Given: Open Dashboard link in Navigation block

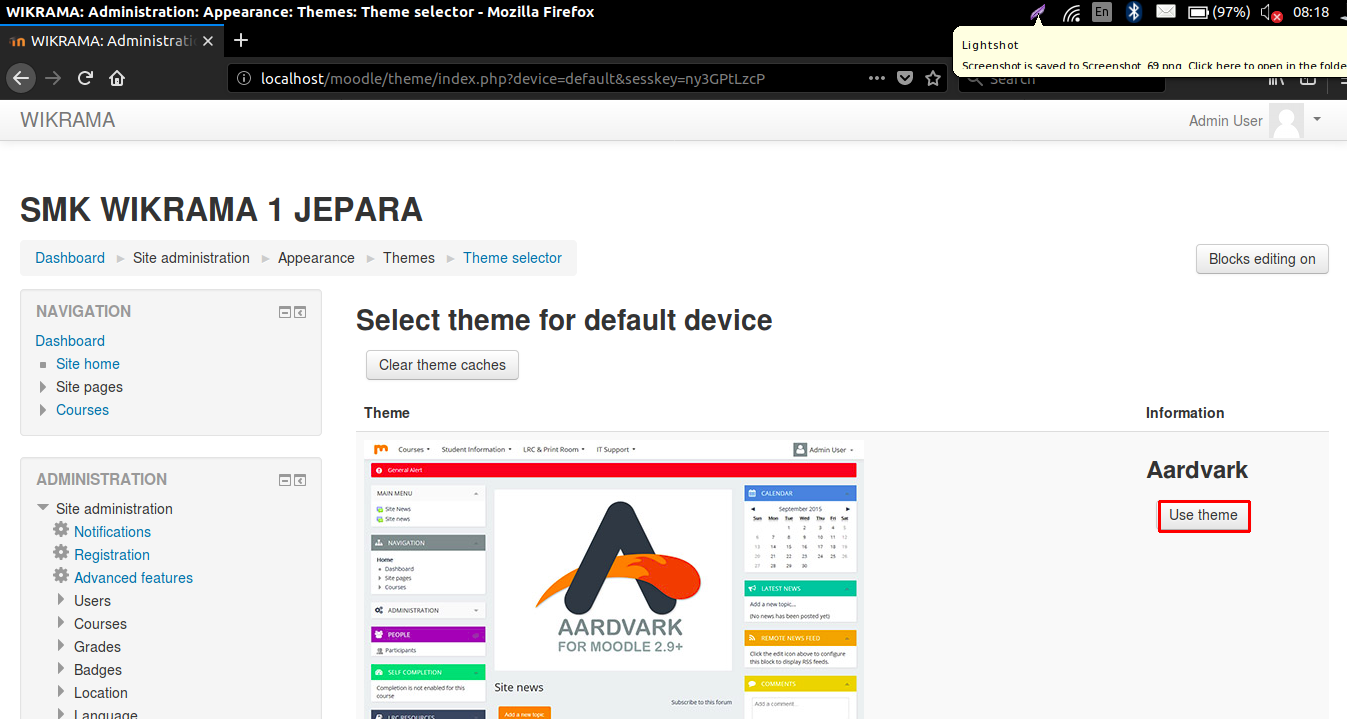Looking at the screenshot, I should (70, 341).
